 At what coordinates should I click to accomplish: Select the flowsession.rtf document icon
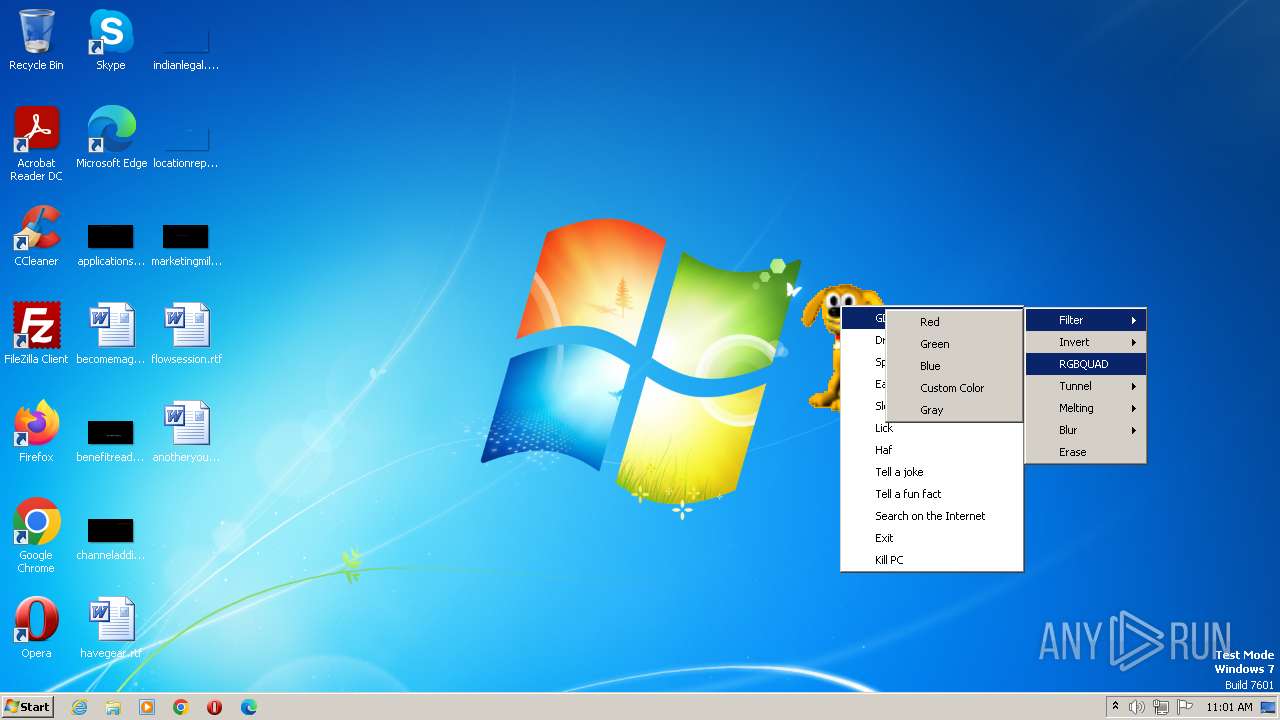[186, 334]
